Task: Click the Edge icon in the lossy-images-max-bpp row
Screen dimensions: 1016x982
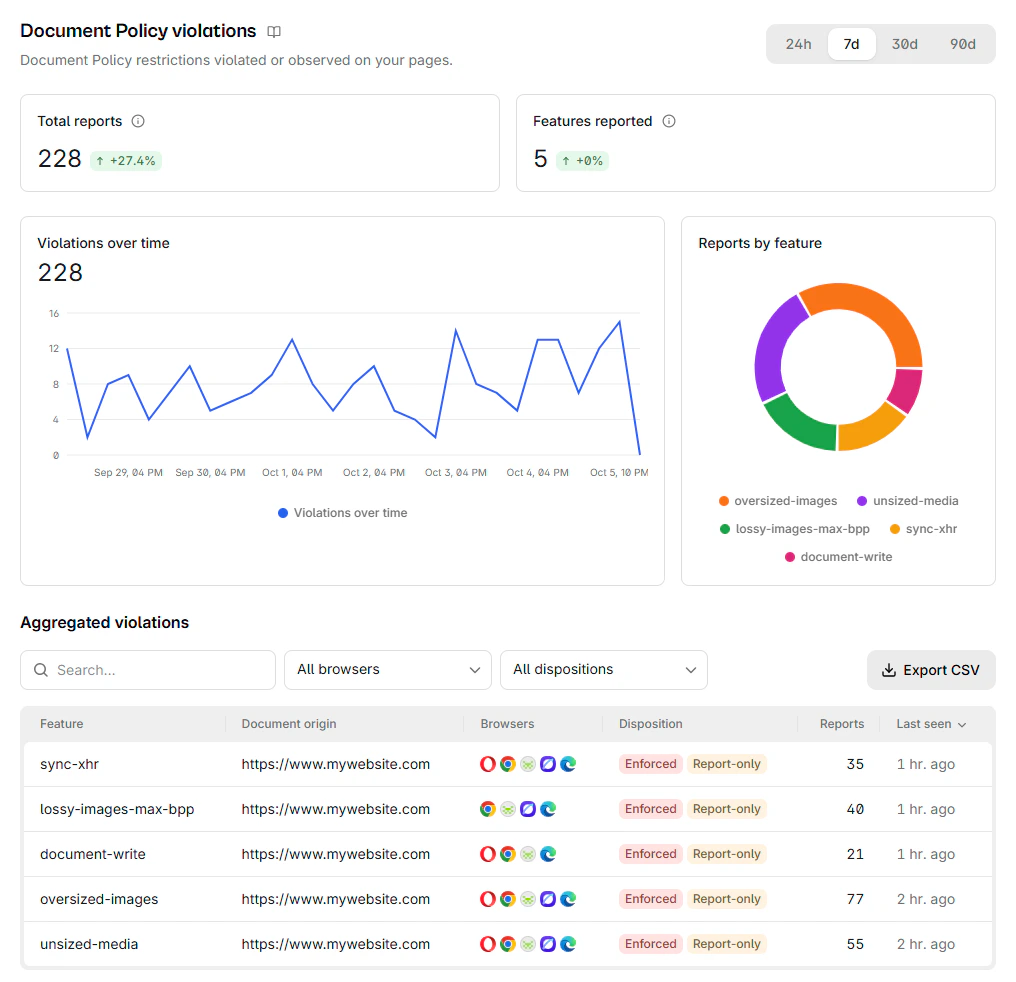Action: tap(548, 809)
